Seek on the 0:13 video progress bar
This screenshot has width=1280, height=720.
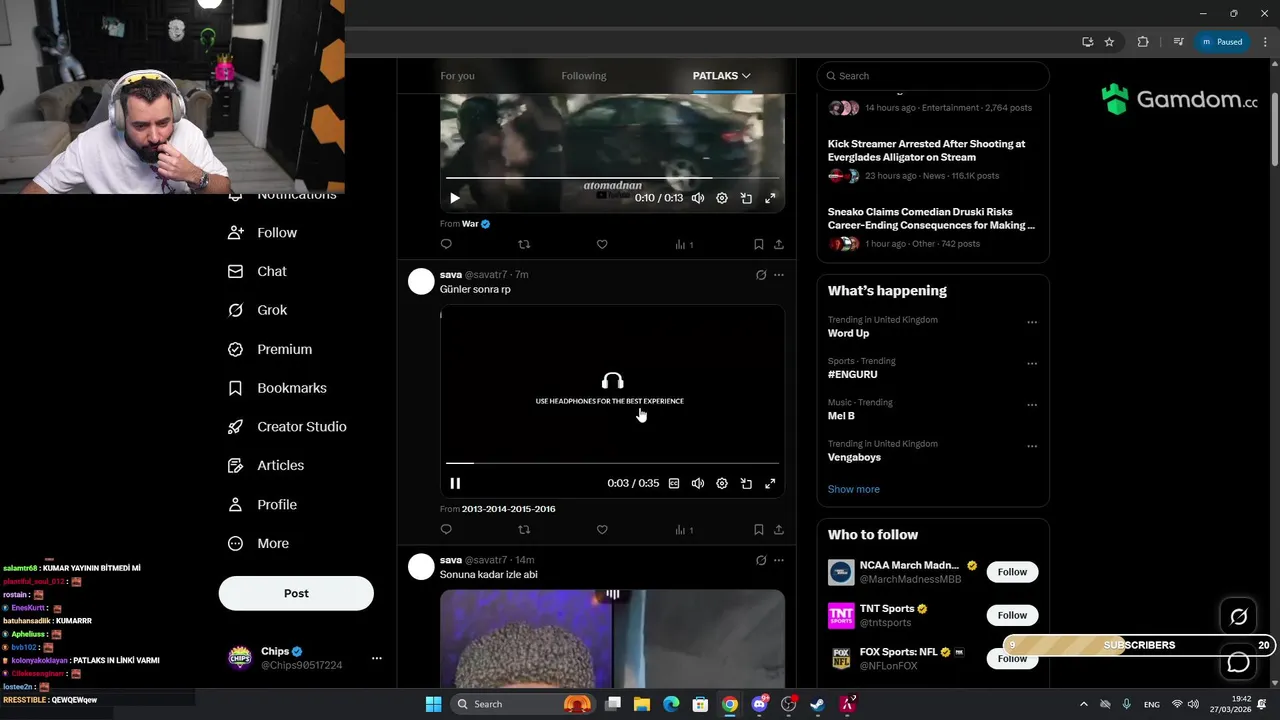612,178
